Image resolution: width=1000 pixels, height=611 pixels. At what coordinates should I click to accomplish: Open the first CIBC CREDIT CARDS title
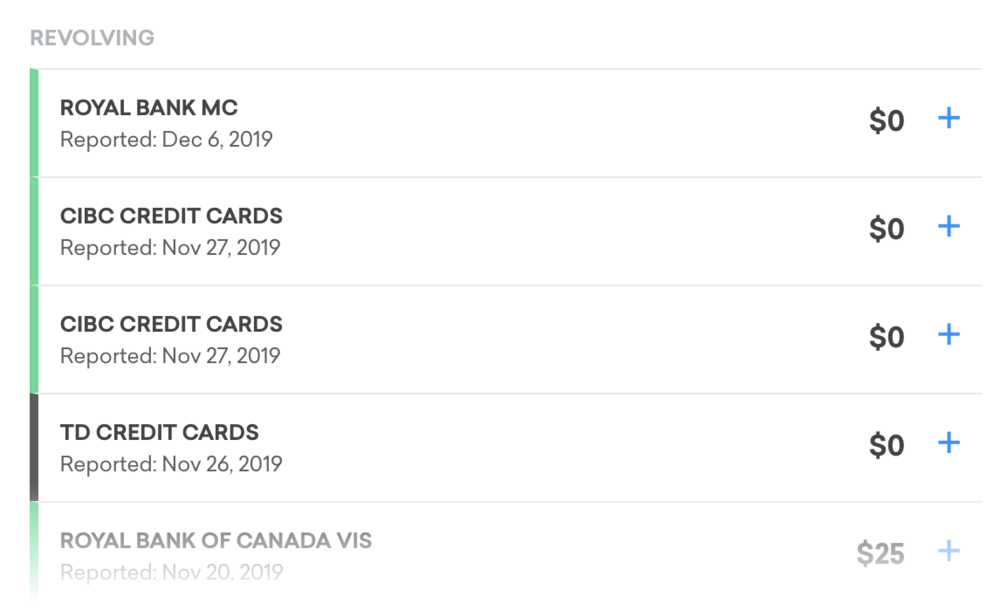coord(171,216)
